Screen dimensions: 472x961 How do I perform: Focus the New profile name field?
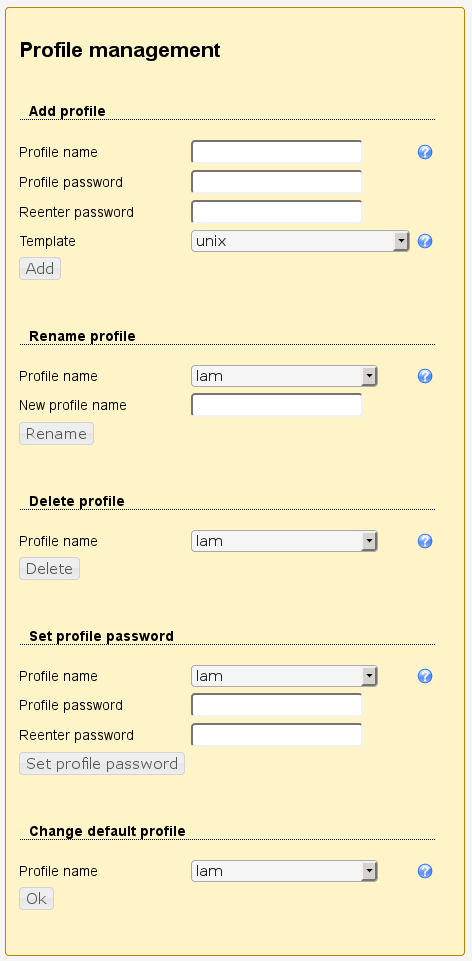pos(276,405)
